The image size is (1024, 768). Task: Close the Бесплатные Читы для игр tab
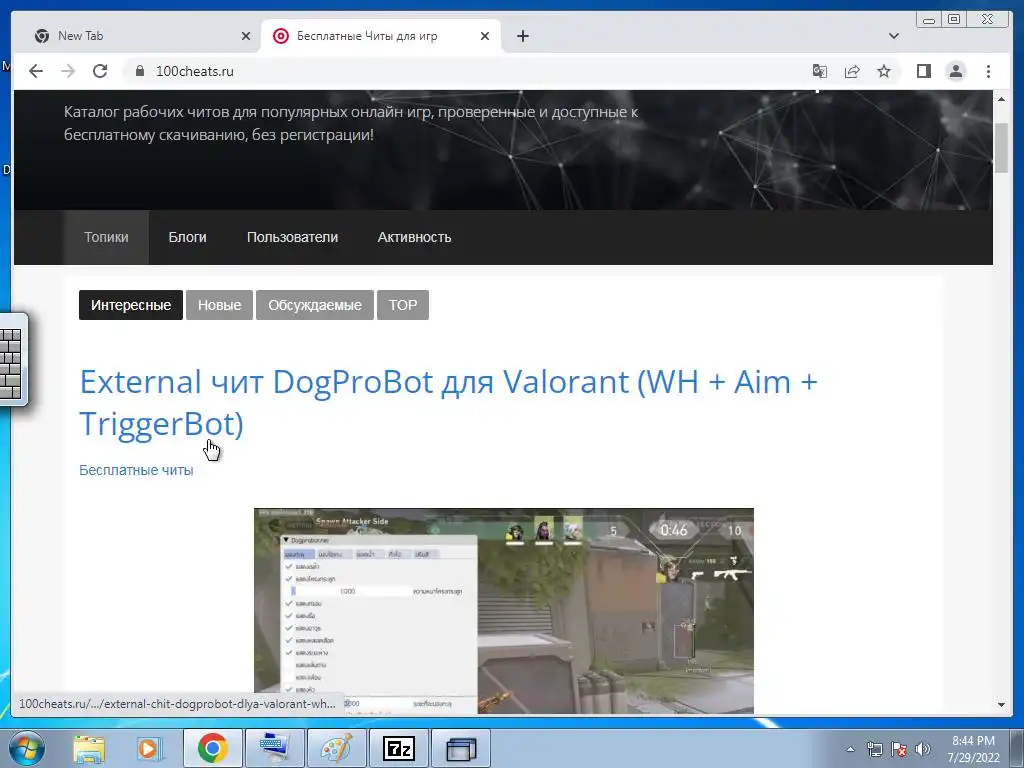coord(485,37)
